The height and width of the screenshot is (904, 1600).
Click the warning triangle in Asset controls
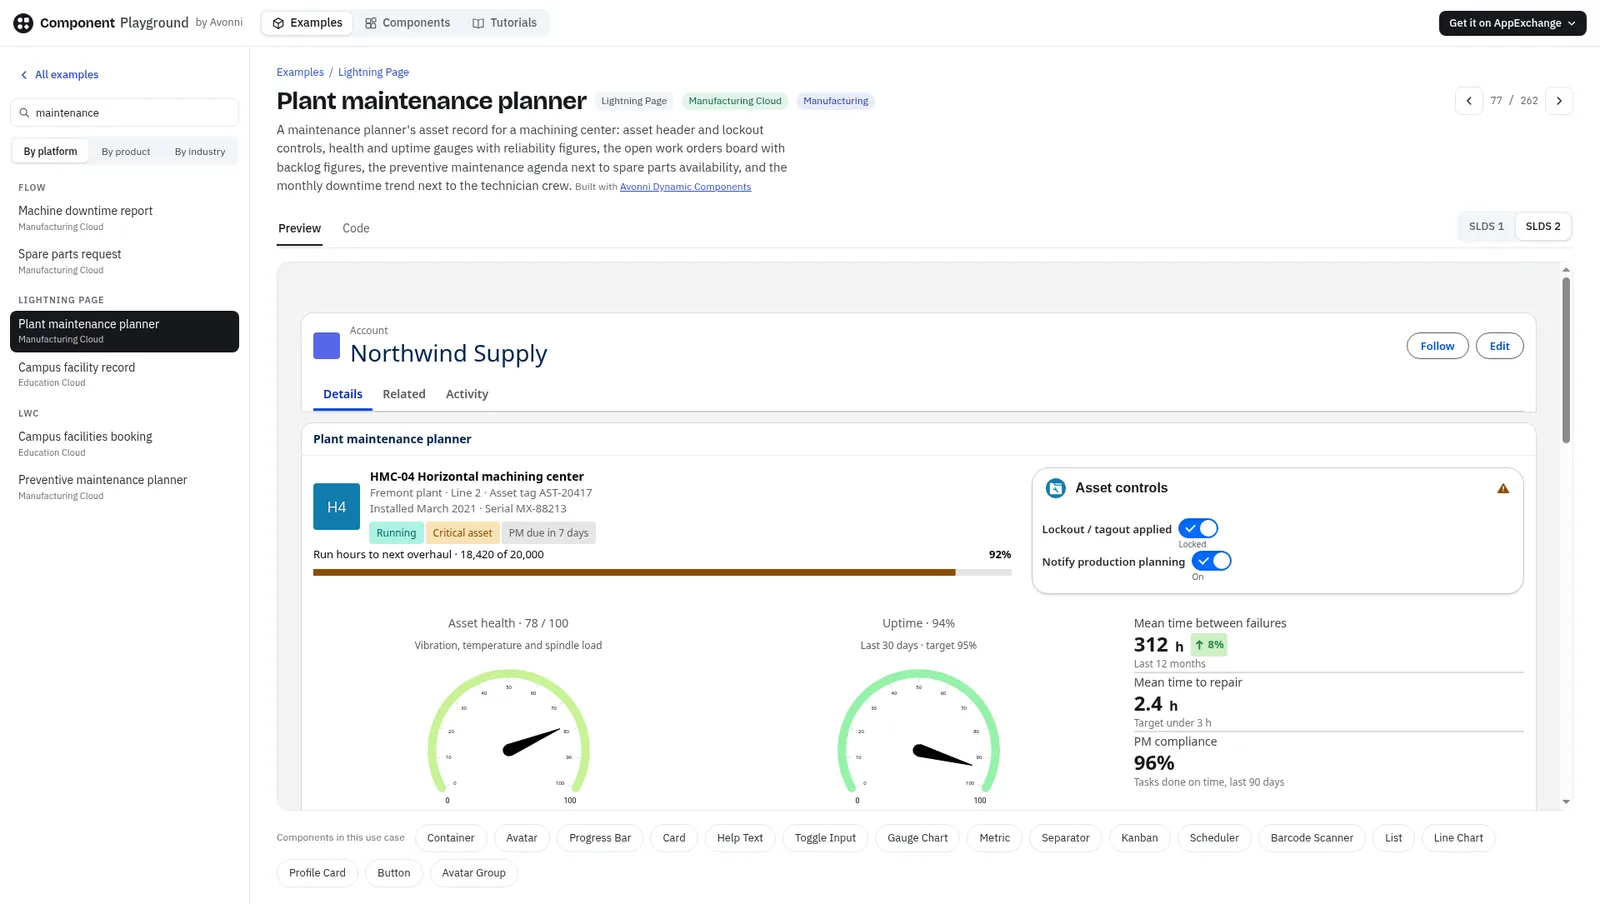[1502, 488]
